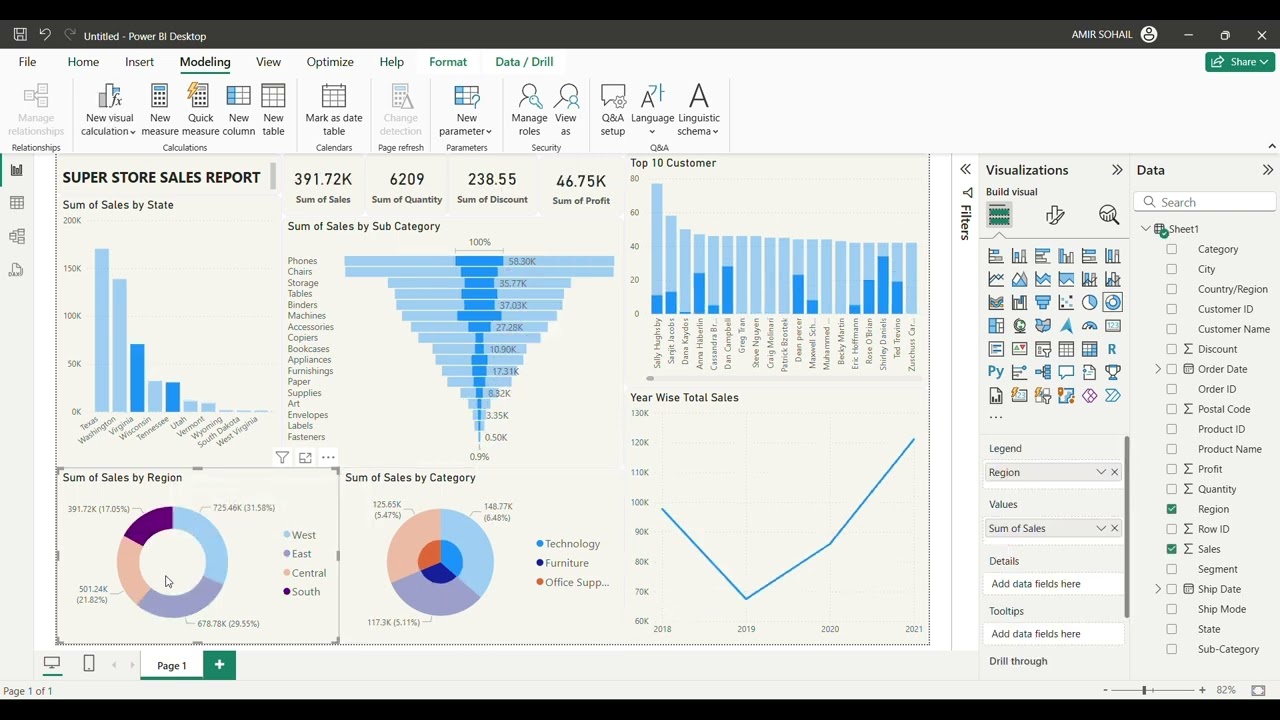Click Focus mode icon above donut visual
Viewport: 1280px width, 720px height.
pyautogui.click(x=305, y=458)
